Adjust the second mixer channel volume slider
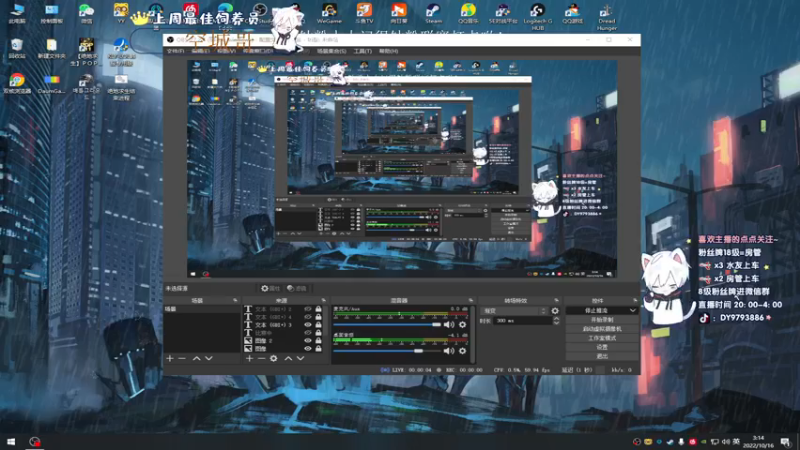The width and height of the screenshot is (800, 450). coord(387,351)
